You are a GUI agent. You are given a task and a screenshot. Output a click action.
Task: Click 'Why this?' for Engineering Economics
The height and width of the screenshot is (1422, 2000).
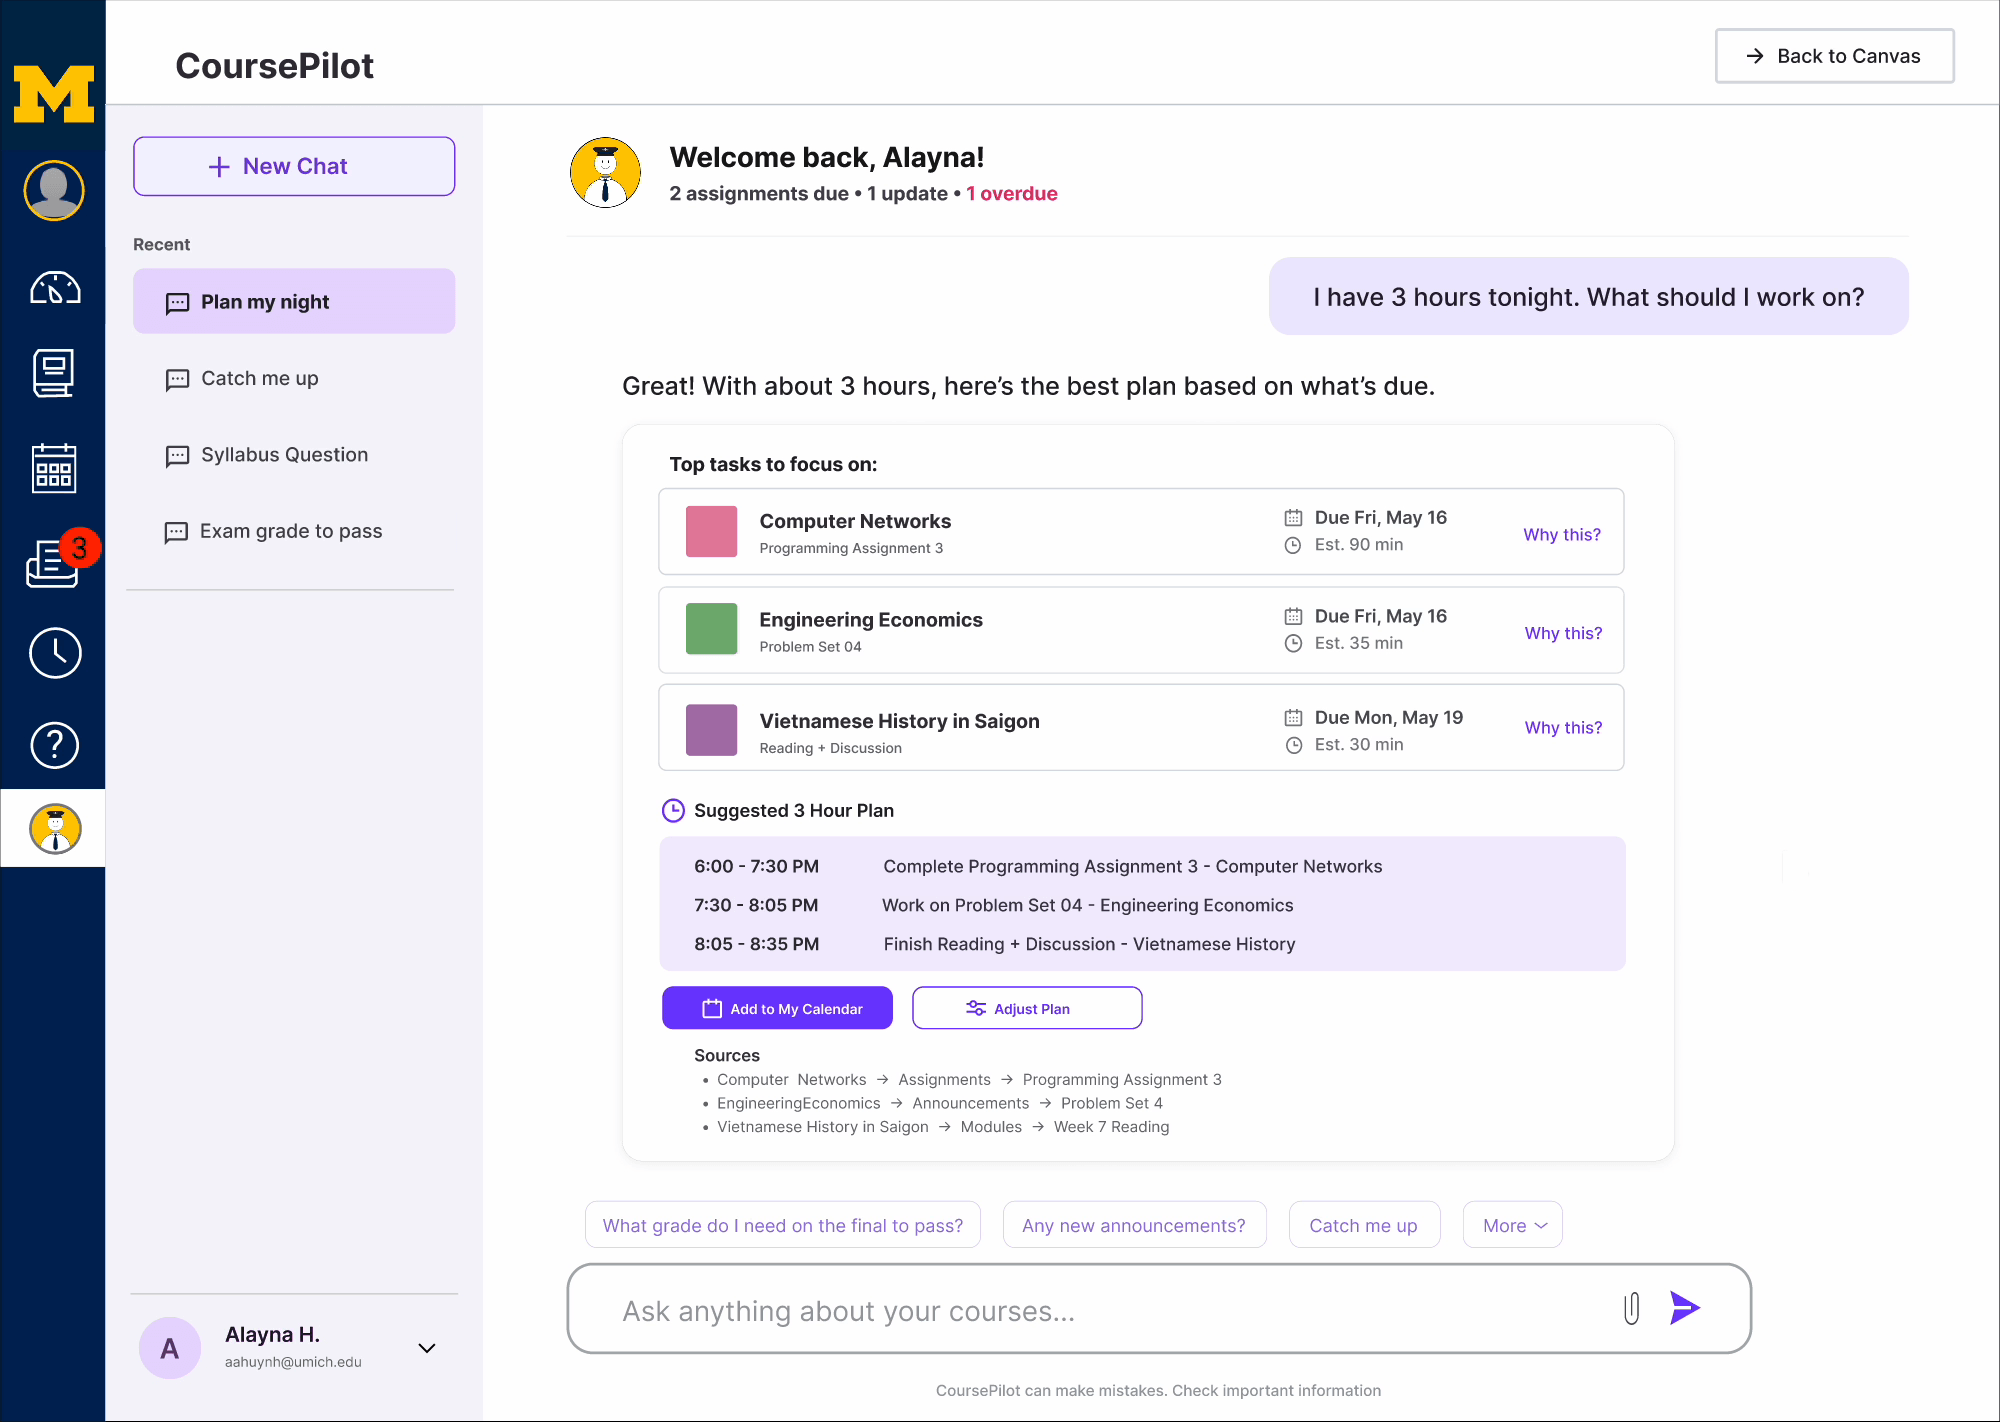click(x=1563, y=633)
